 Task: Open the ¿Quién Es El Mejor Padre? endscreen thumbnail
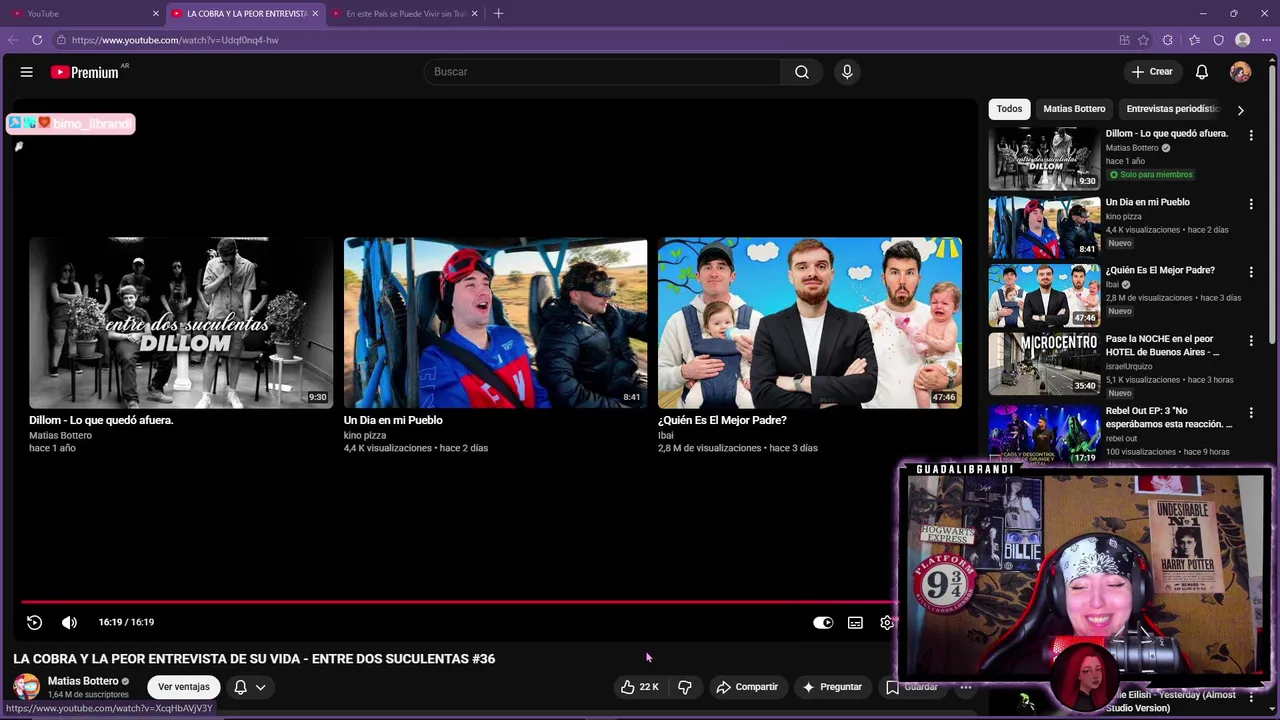pos(810,323)
